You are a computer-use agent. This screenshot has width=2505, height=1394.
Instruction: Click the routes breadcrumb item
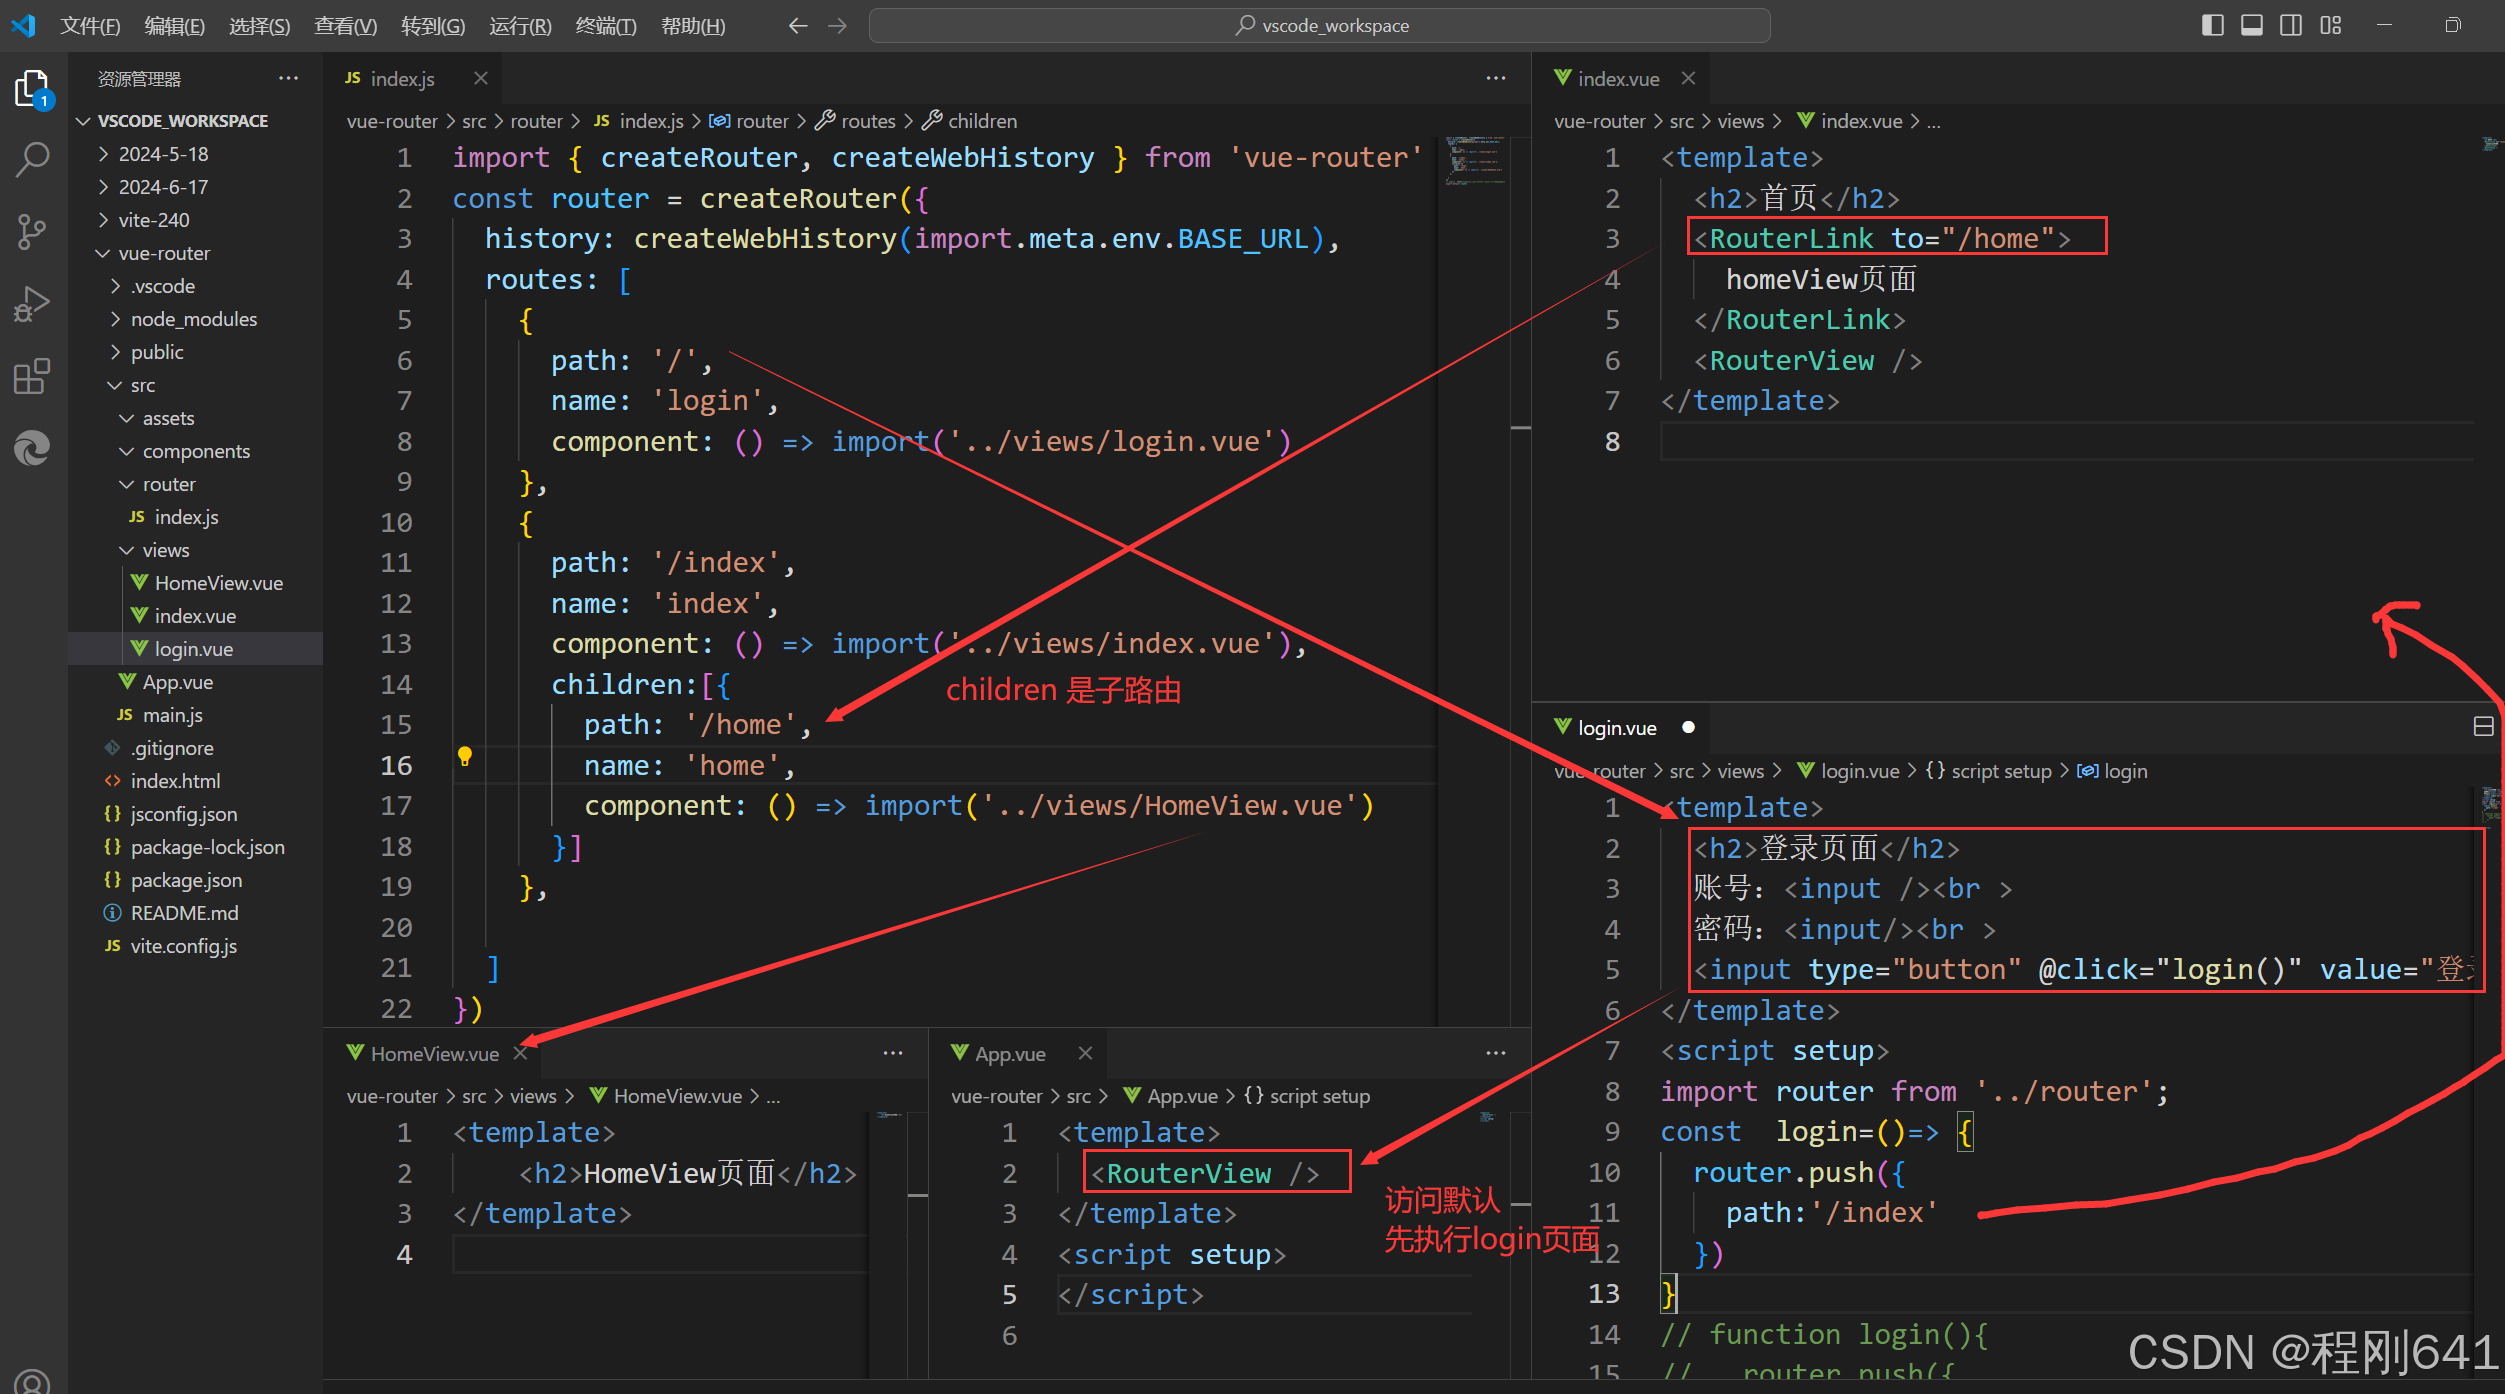coord(867,121)
